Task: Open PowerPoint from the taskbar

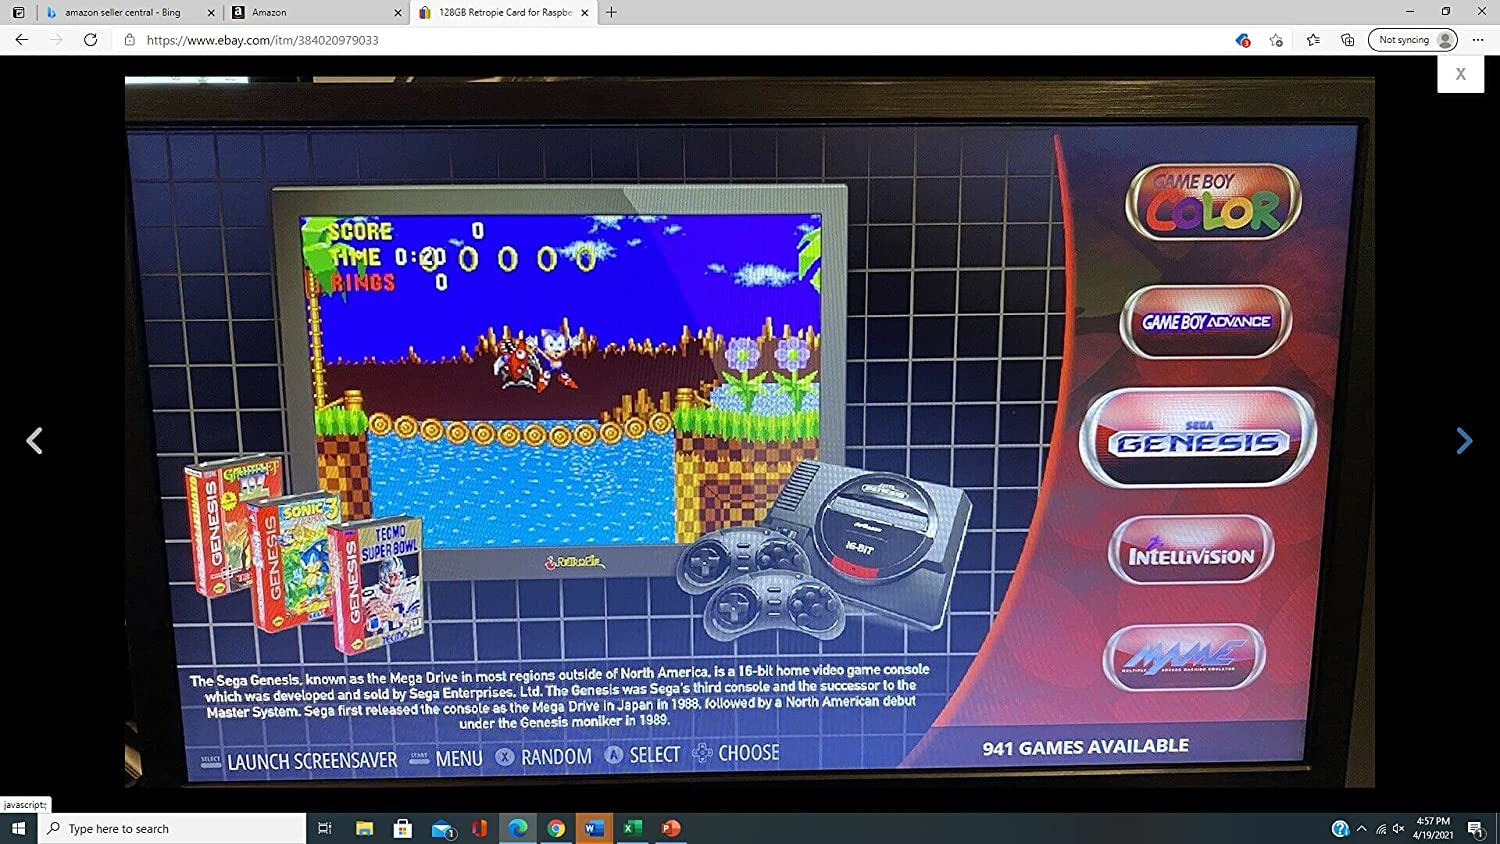Action: click(x=671, y=828)
